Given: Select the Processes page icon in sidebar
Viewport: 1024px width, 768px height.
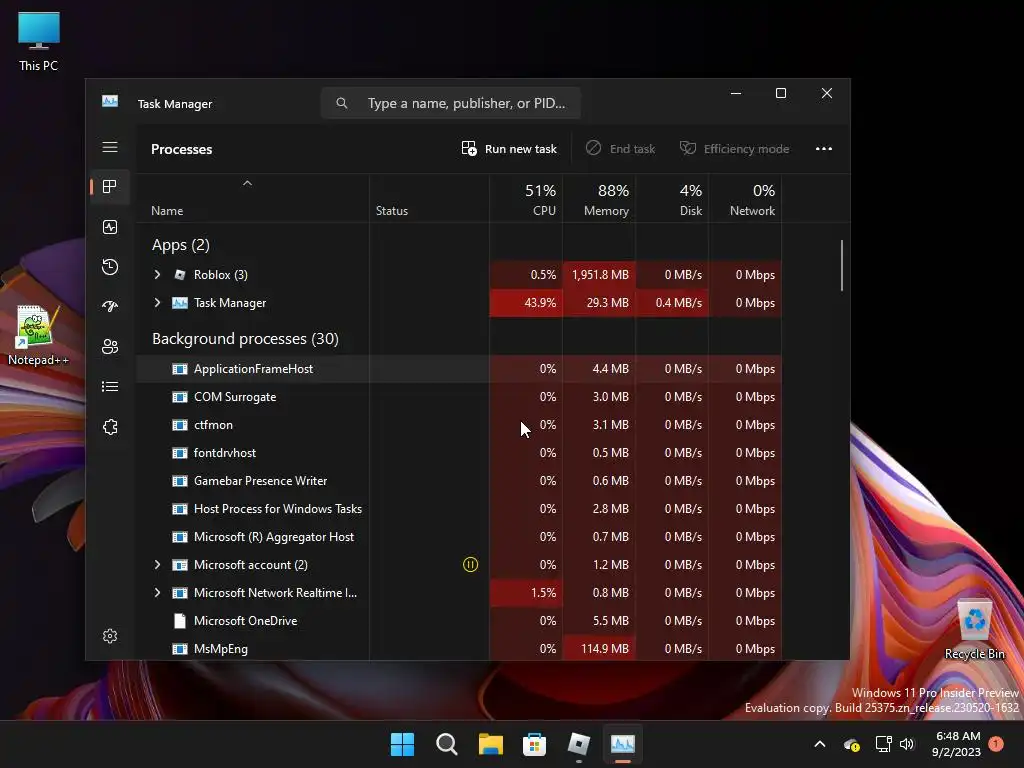Looking at the screenshot, I should 110,187.
